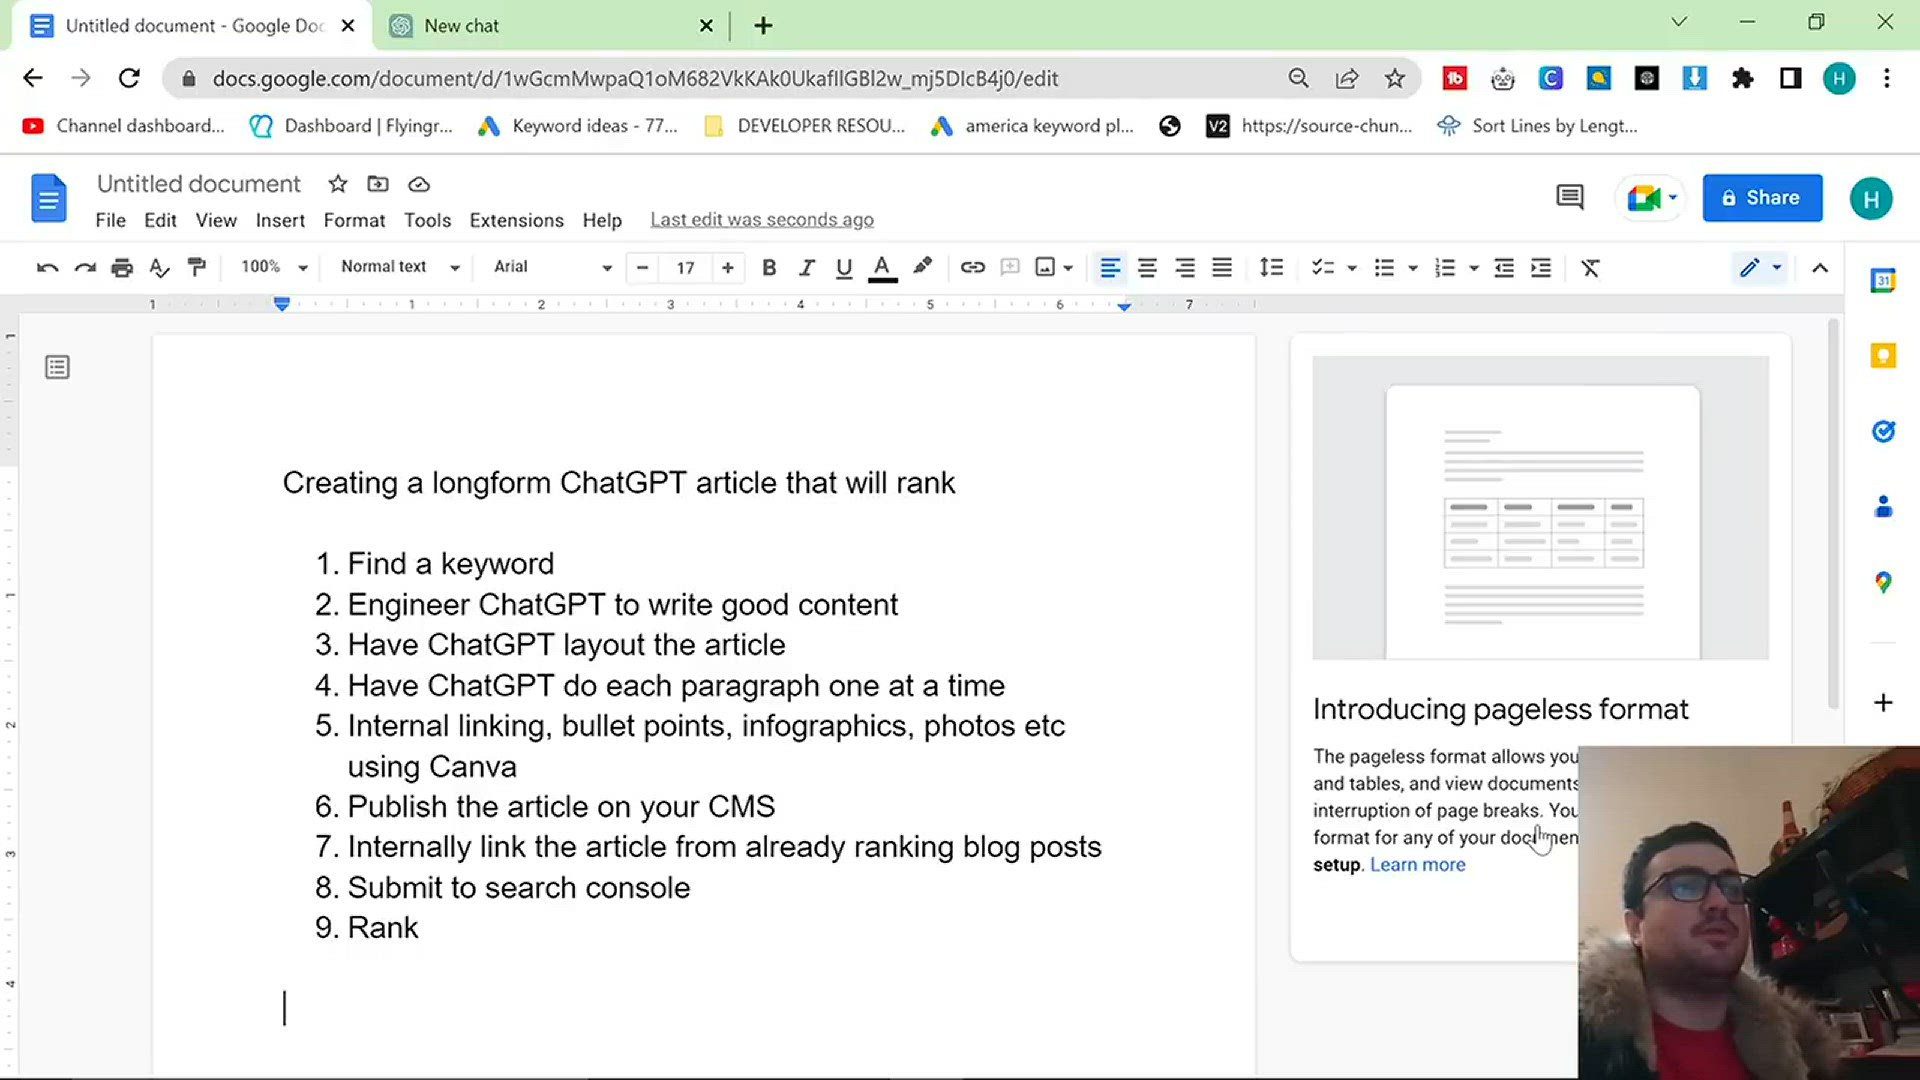
Task: Expand the insert image dropdown arrow
Action: coord(1068,268)
